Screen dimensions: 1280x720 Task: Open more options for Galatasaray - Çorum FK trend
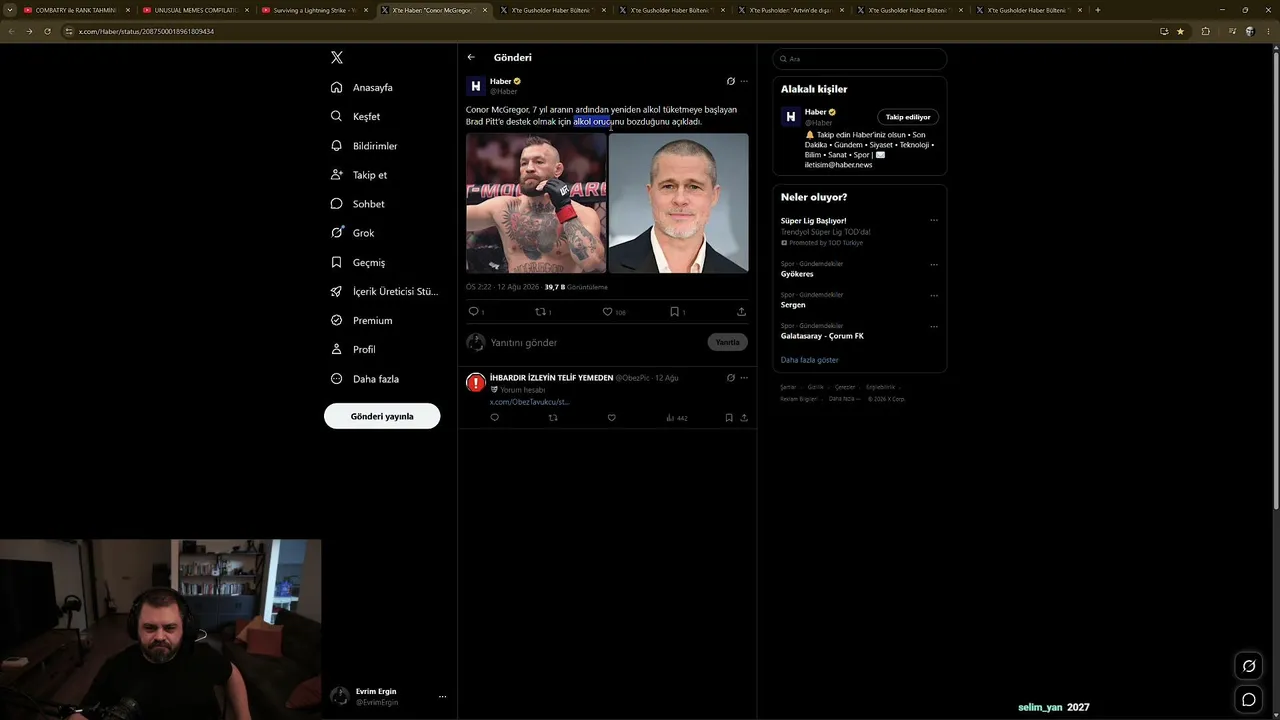tap(934, 327)
